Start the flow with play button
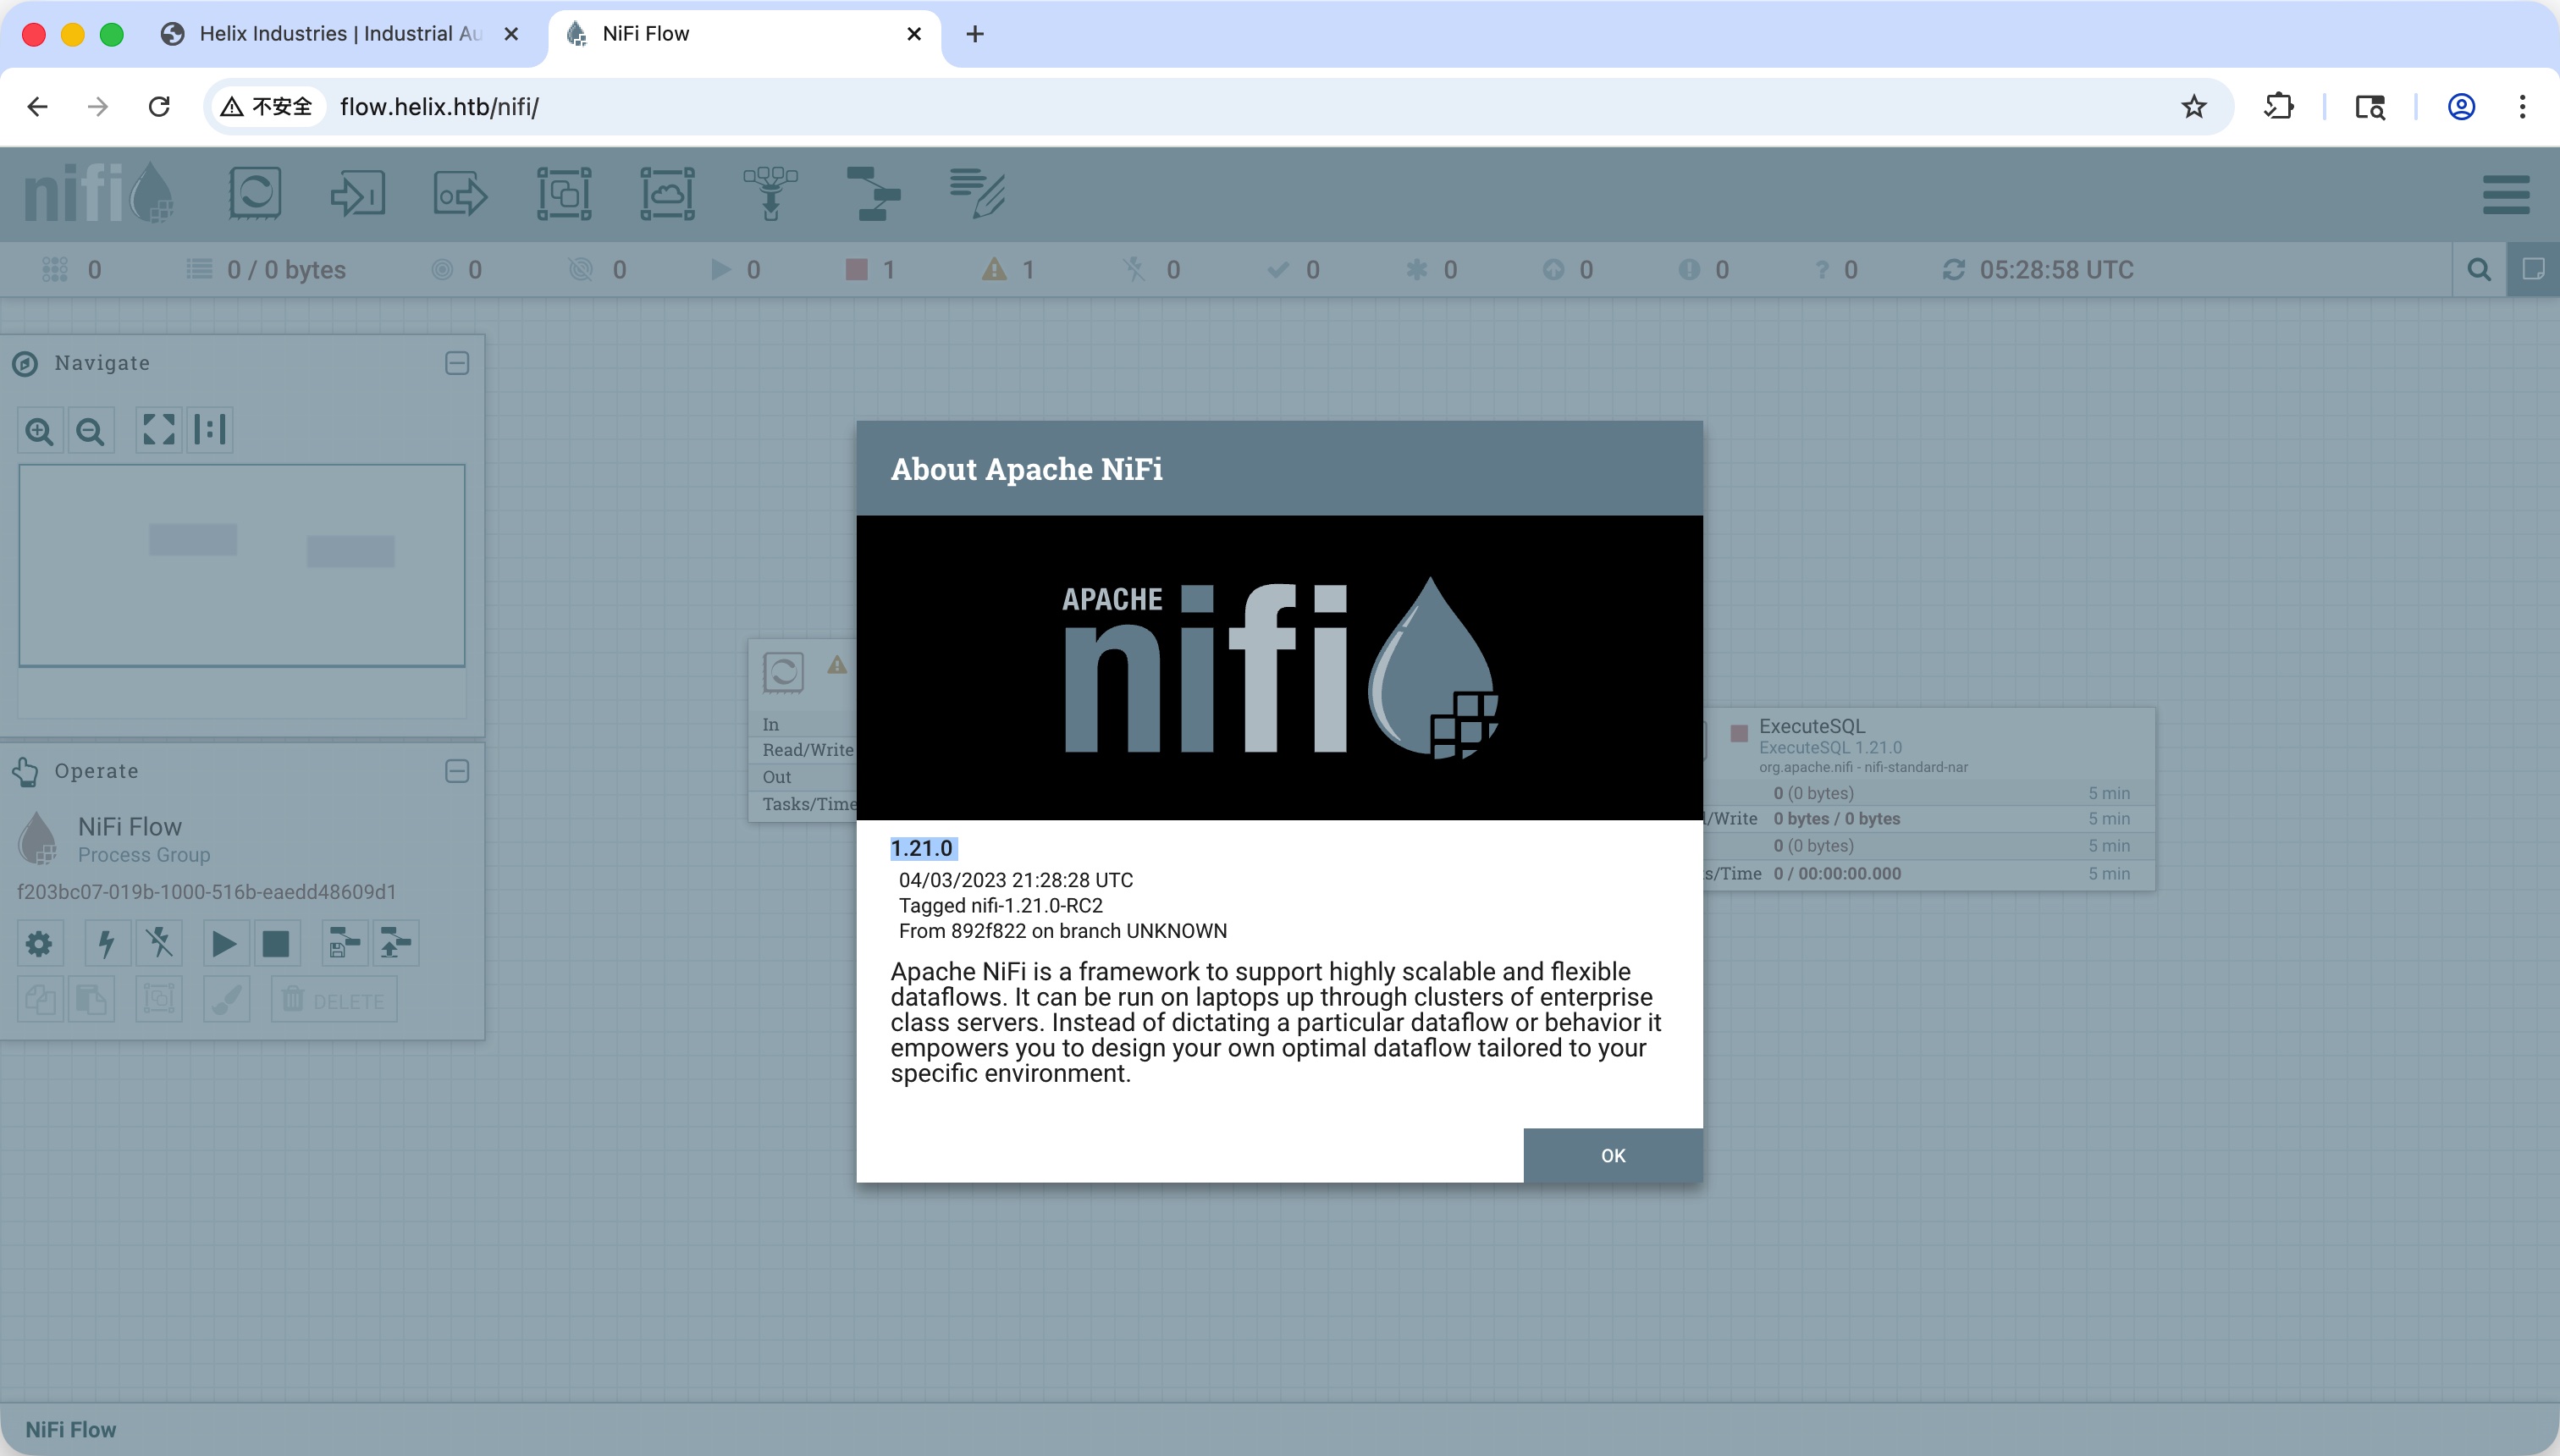 click(225, 943)
